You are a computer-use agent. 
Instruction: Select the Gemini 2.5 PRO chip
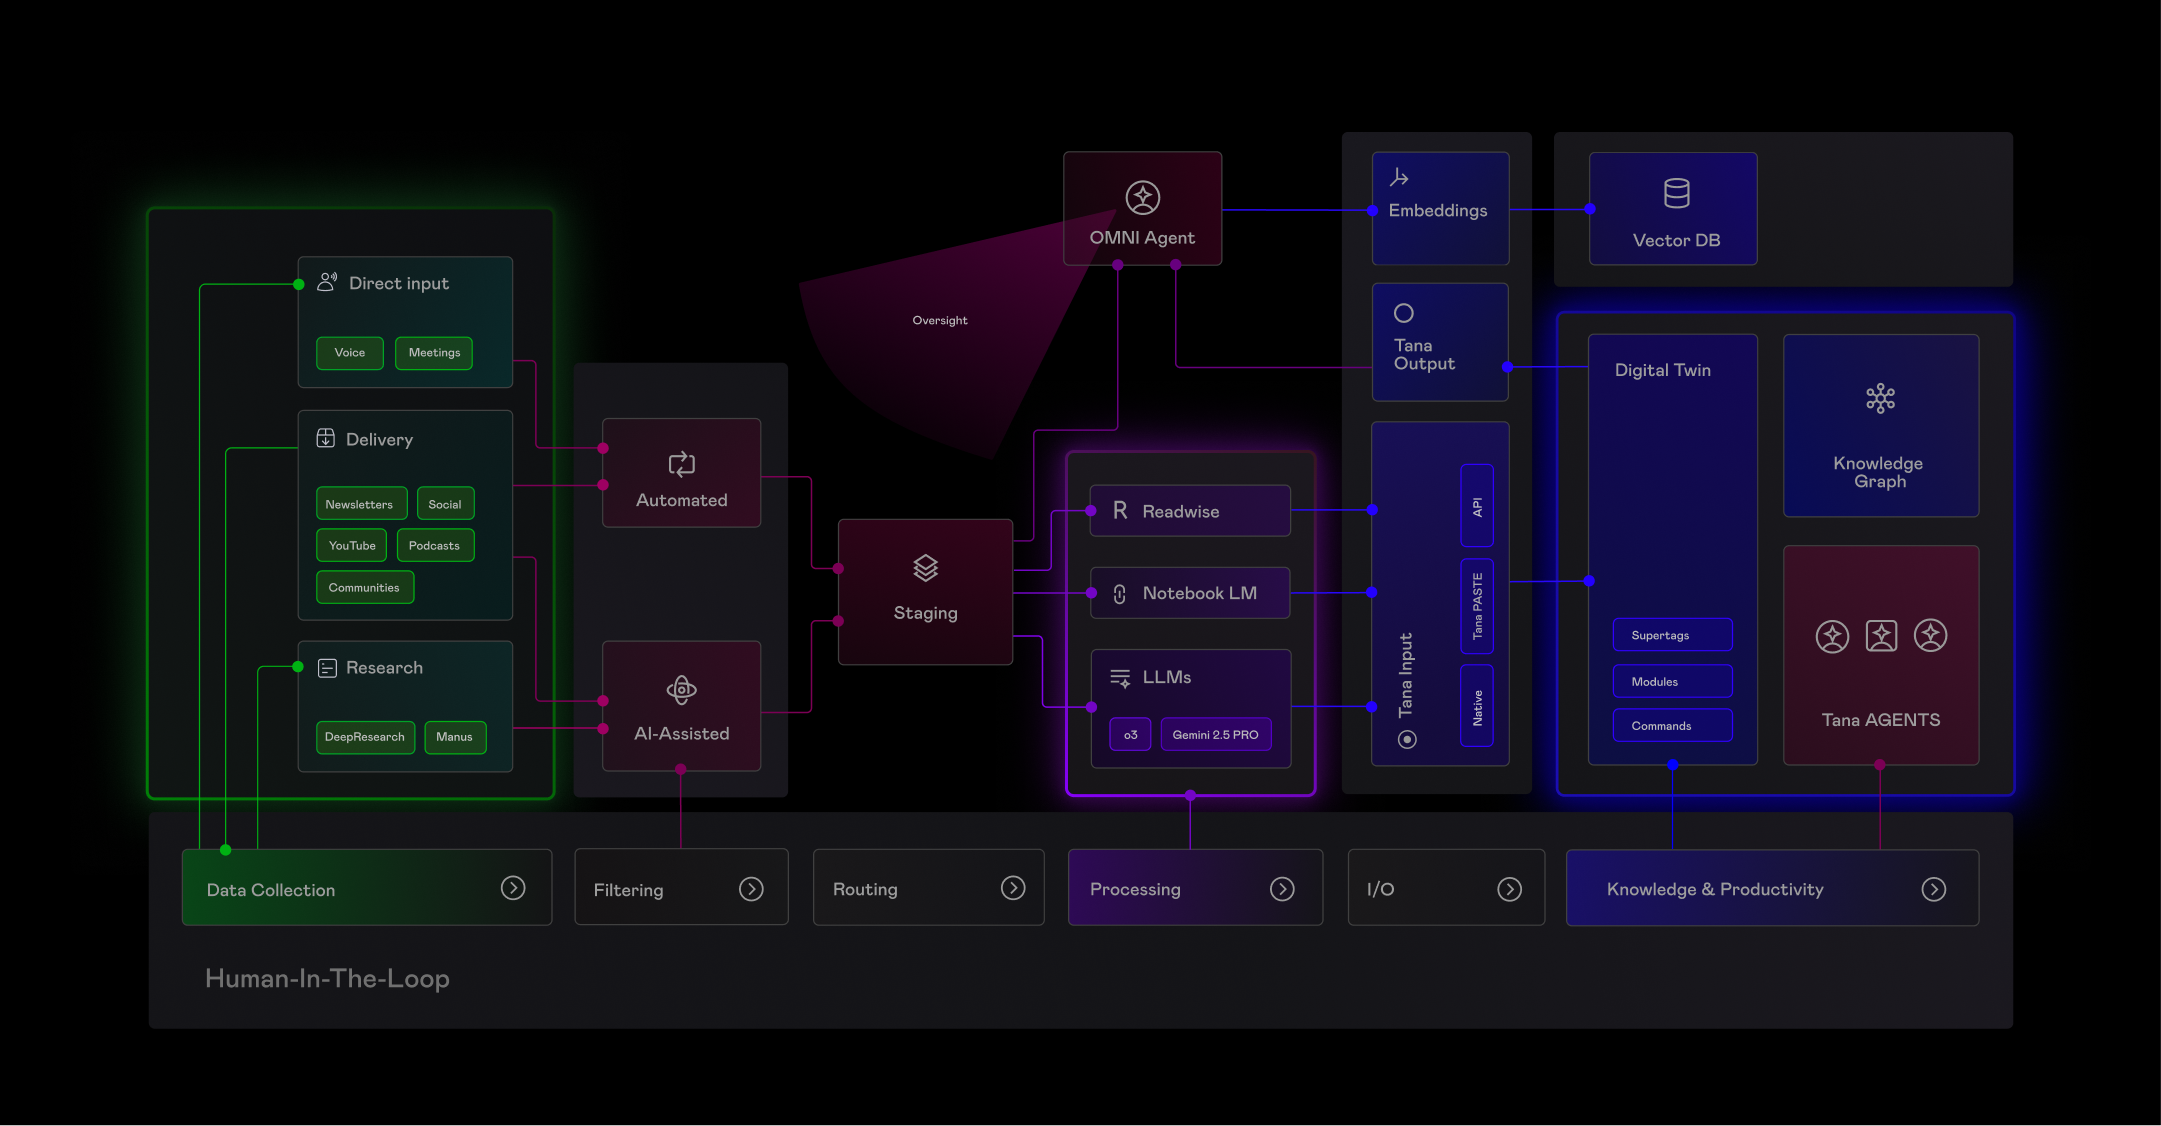click(1216, 734)
